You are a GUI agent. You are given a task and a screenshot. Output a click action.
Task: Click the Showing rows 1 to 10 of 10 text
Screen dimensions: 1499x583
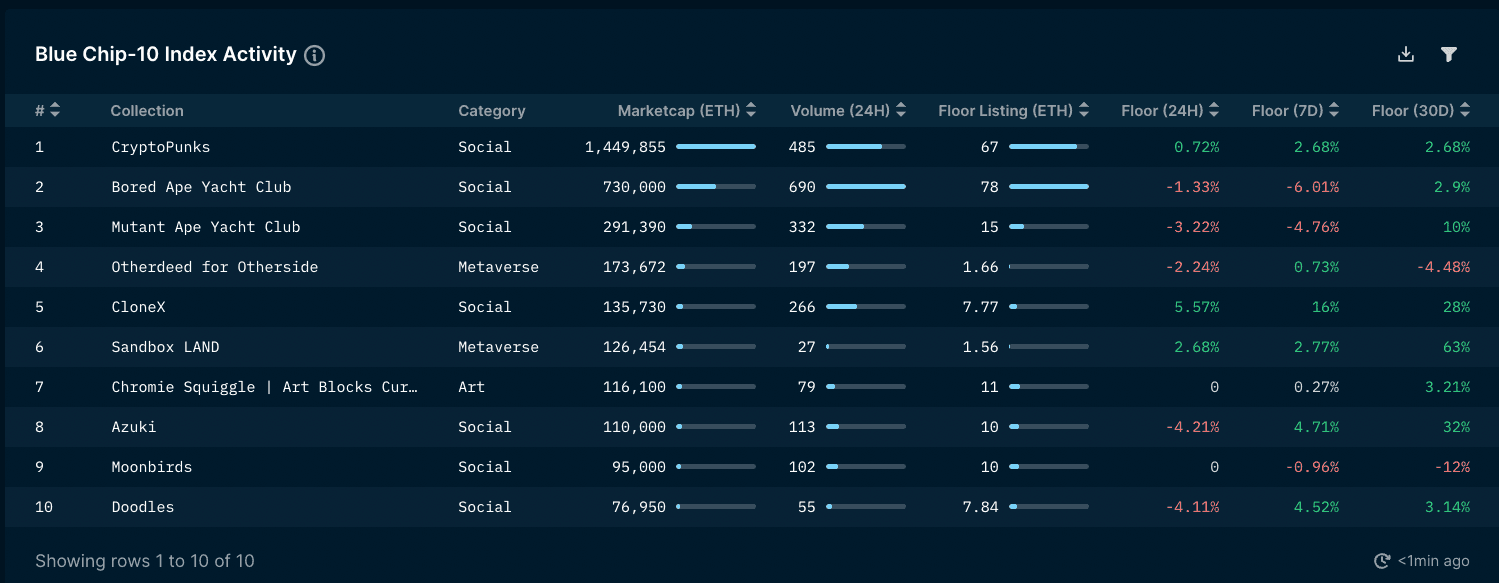pos(145,561)
